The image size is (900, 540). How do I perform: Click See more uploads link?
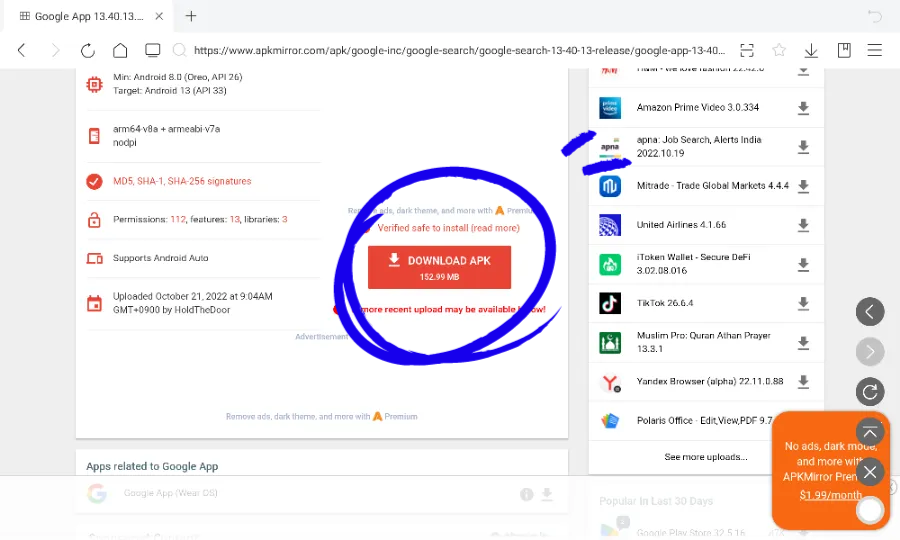705,457
